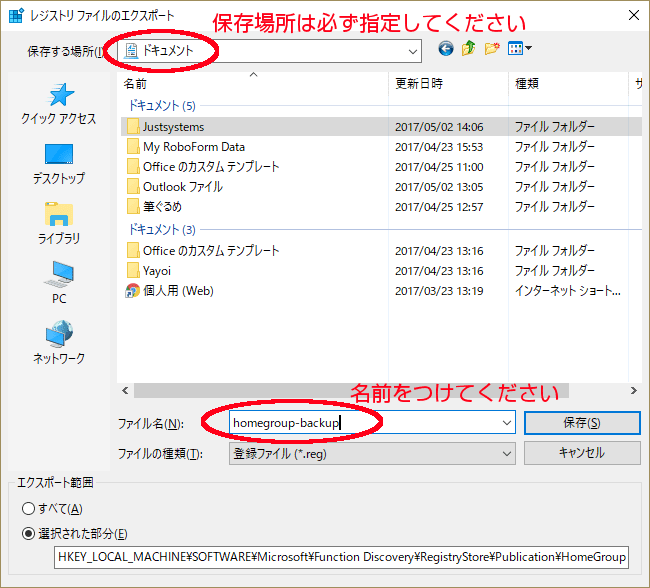
Task: Open the View menu icon
Action: click(x=520, y=49)
